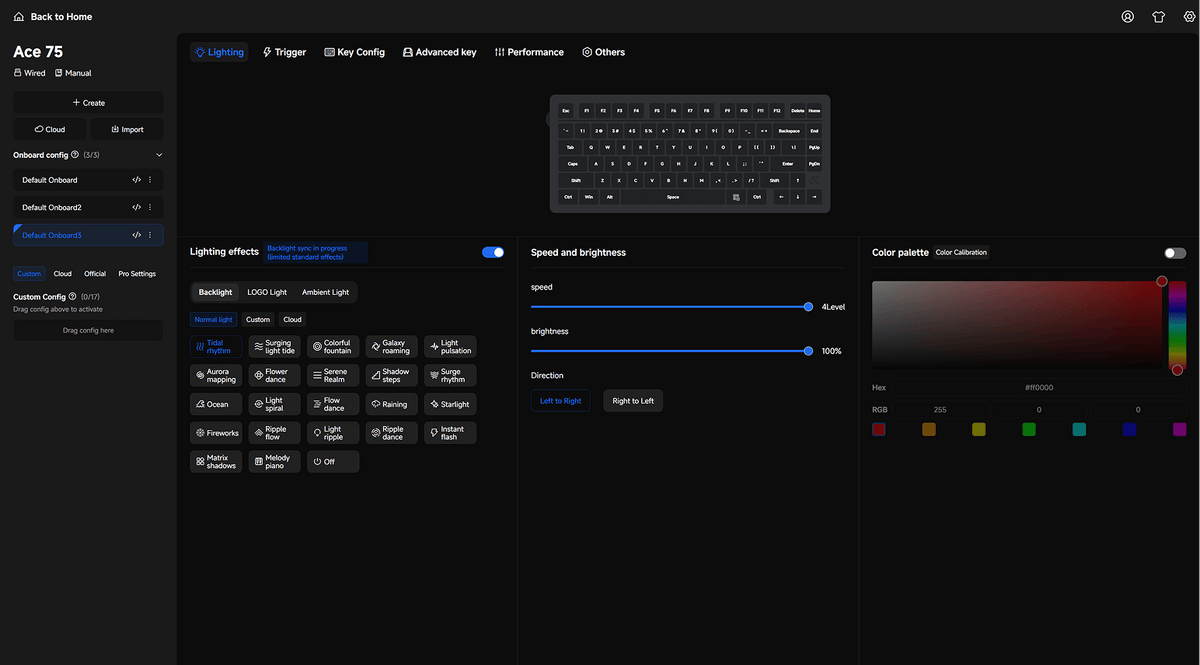Open code icon for Default Onboard2
The height and width of the screenshot is (665, 1200).
pyautogui.click(x=136, y=207)
